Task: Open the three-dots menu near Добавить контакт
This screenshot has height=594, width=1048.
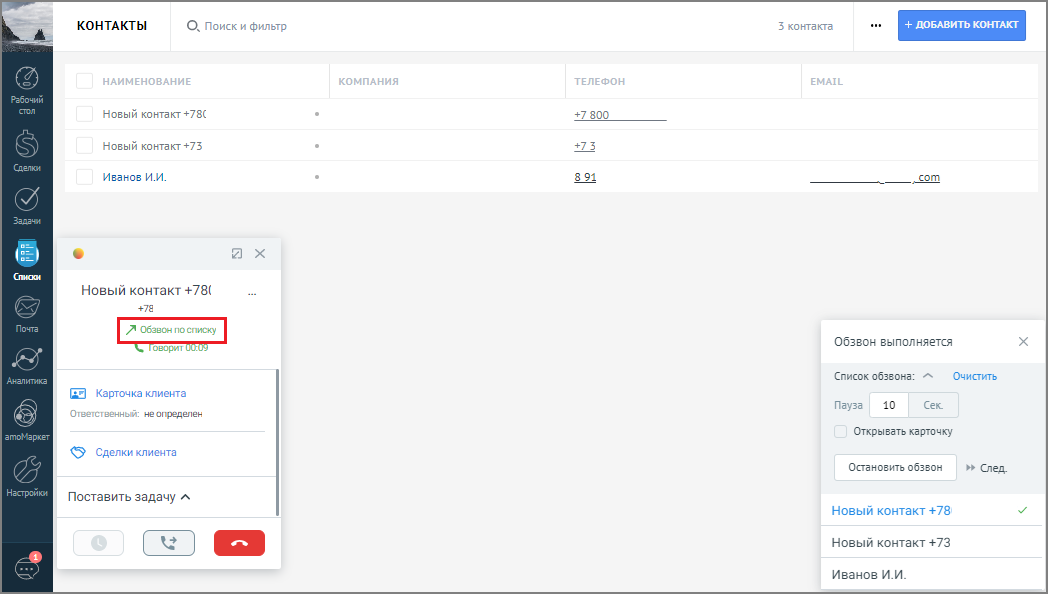Action: click(876, 26)
